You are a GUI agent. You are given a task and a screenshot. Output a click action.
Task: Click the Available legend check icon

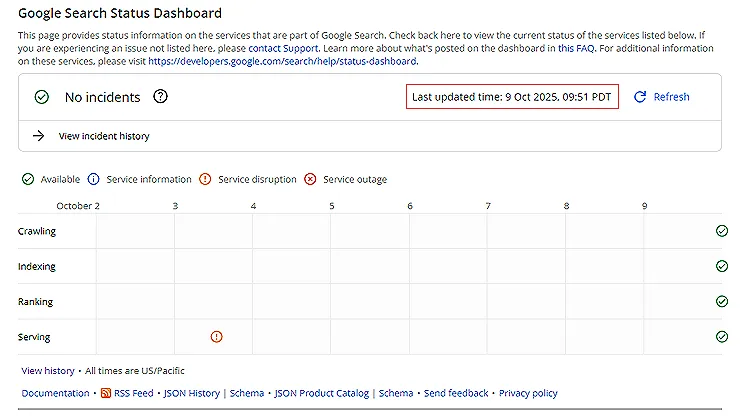pos(28,179)
